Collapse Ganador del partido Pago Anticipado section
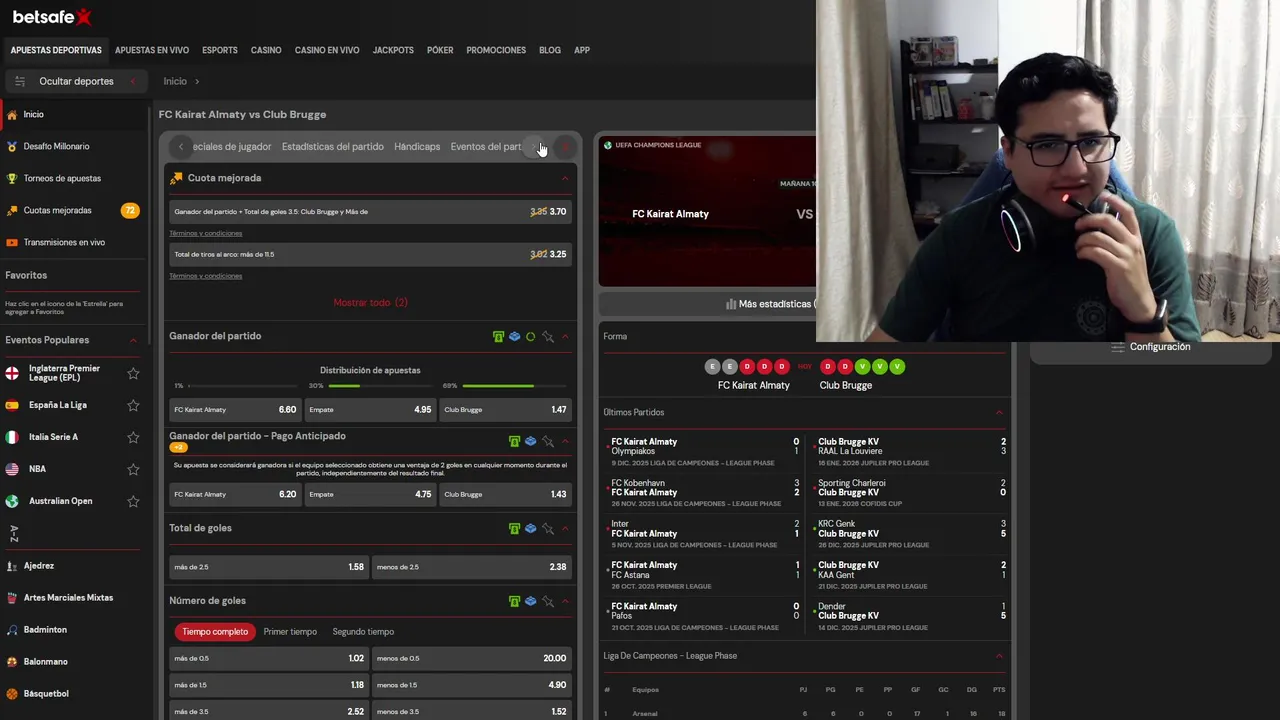Viewport: 1280px width, 720px height. [565, 442]
